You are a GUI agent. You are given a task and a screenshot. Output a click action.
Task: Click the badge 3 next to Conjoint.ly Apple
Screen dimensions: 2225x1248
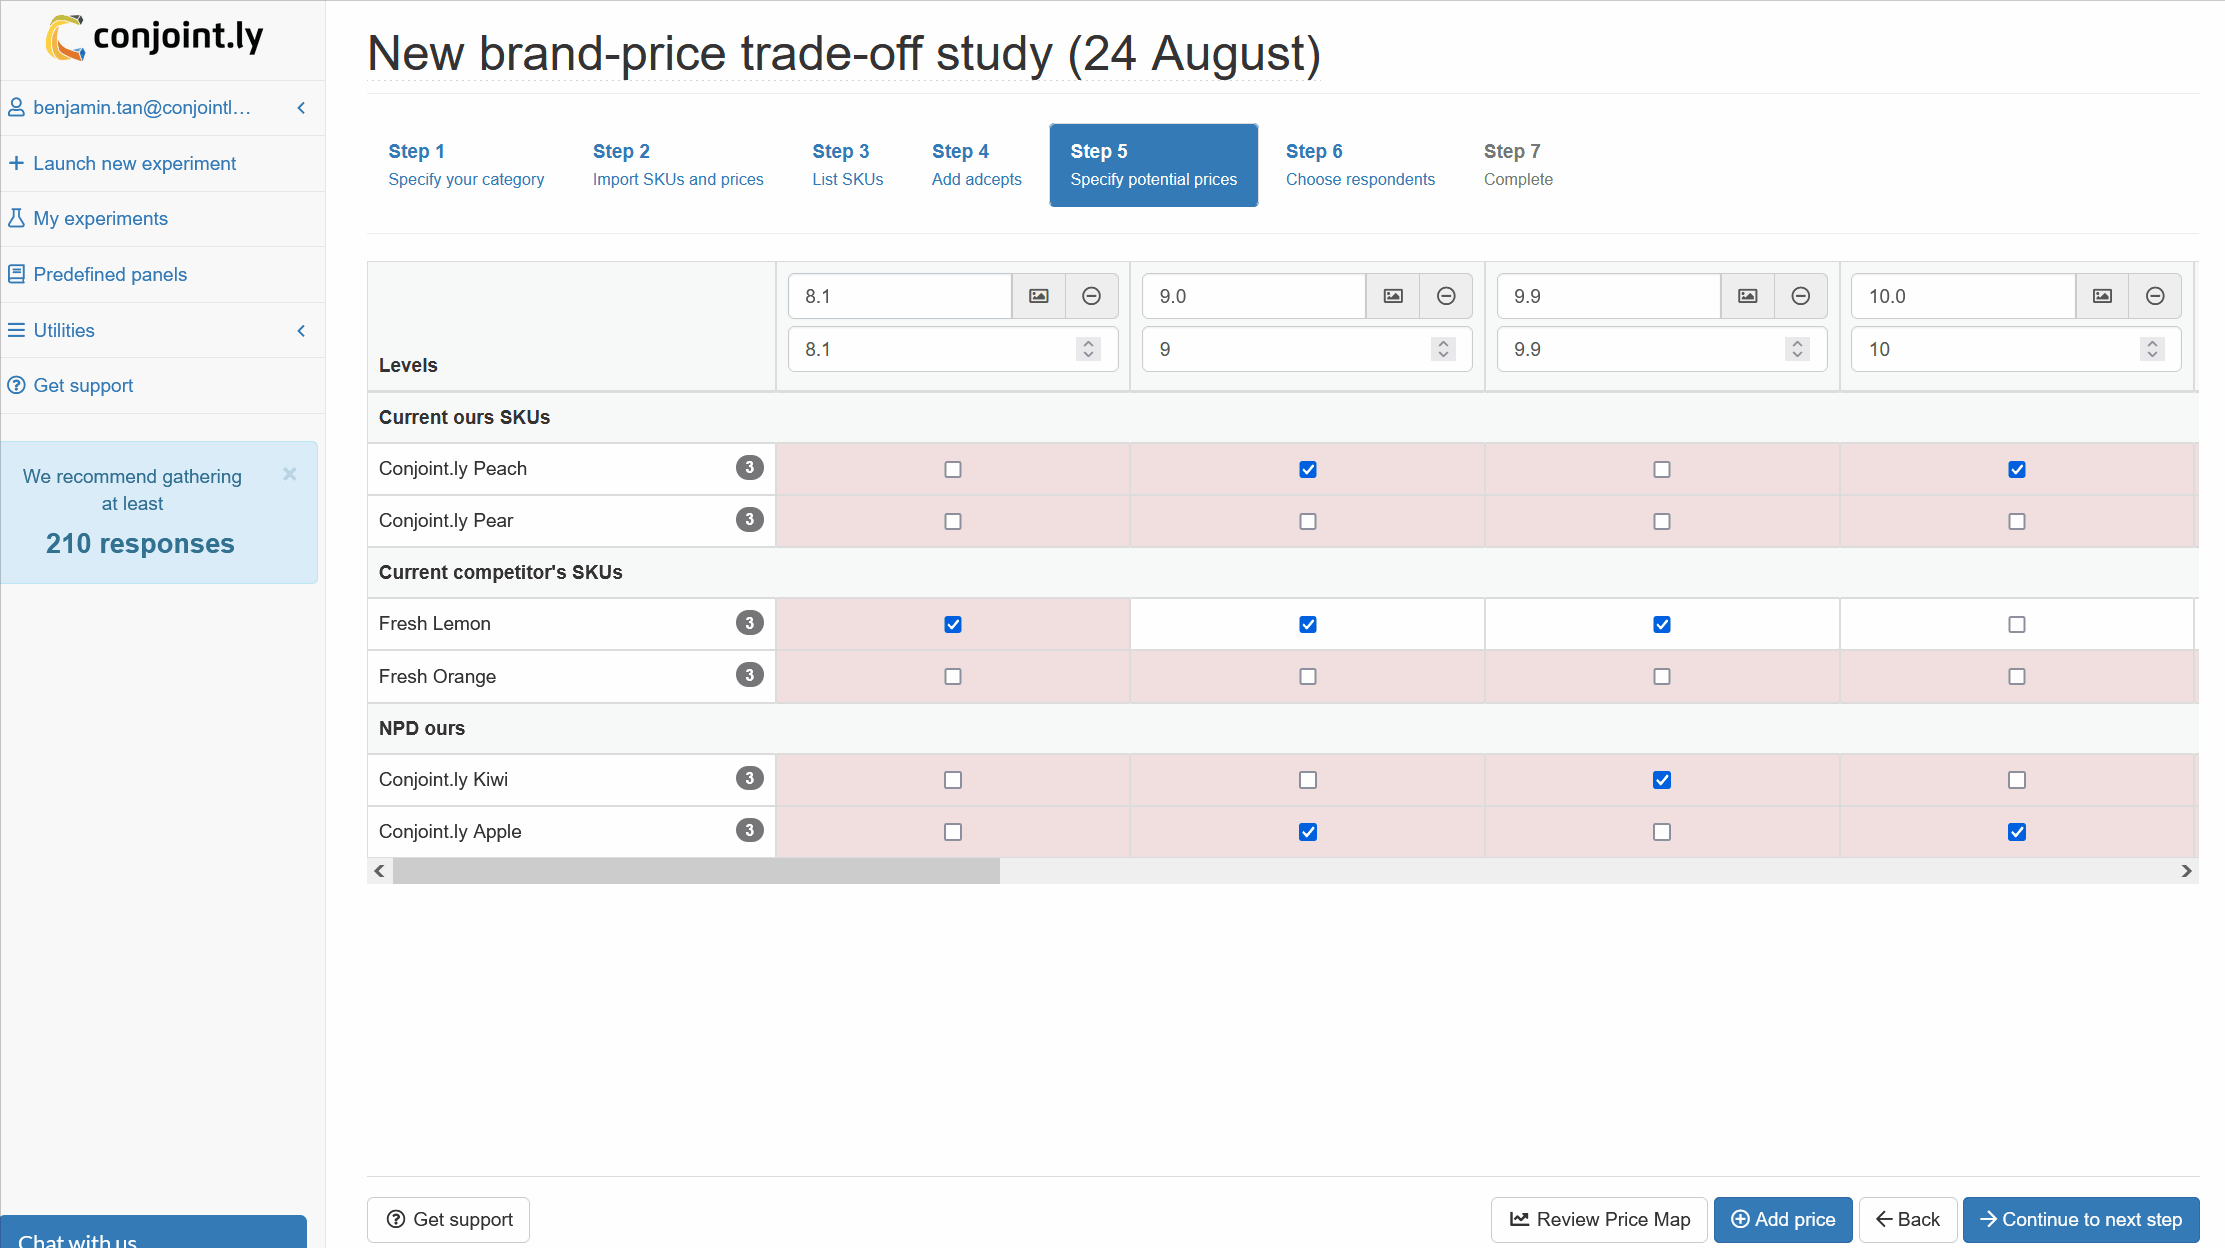tap(750, 830)
